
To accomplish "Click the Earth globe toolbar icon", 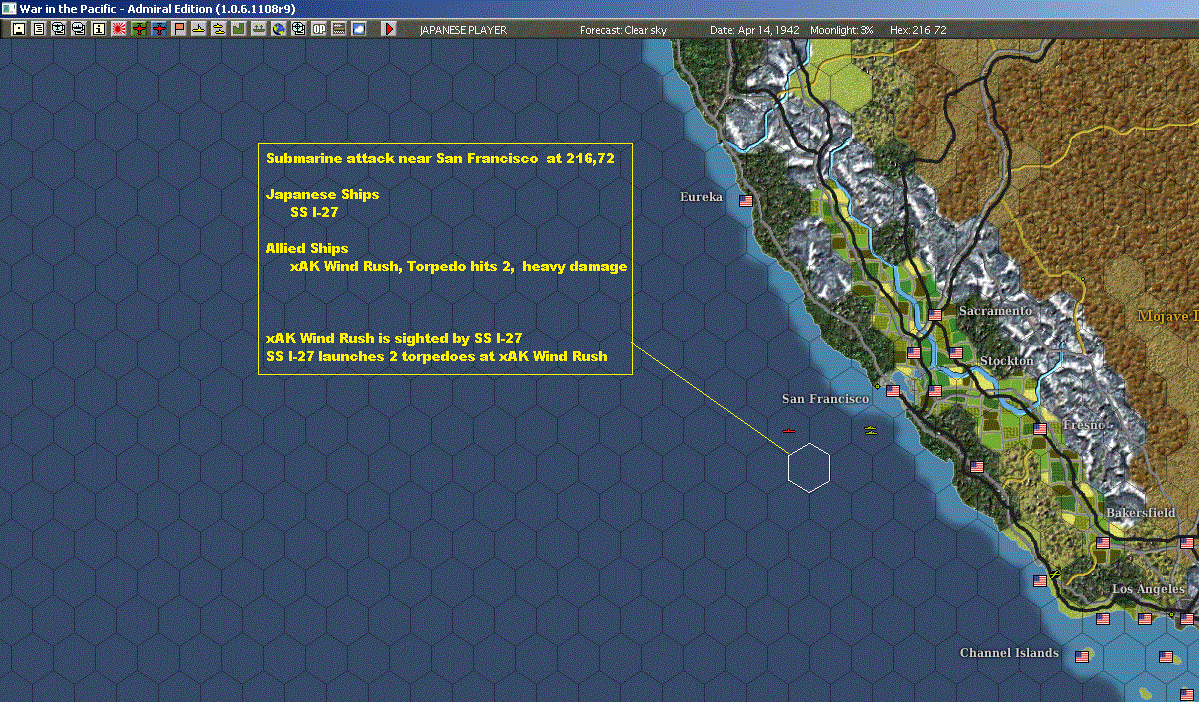I will click(278, 29).
